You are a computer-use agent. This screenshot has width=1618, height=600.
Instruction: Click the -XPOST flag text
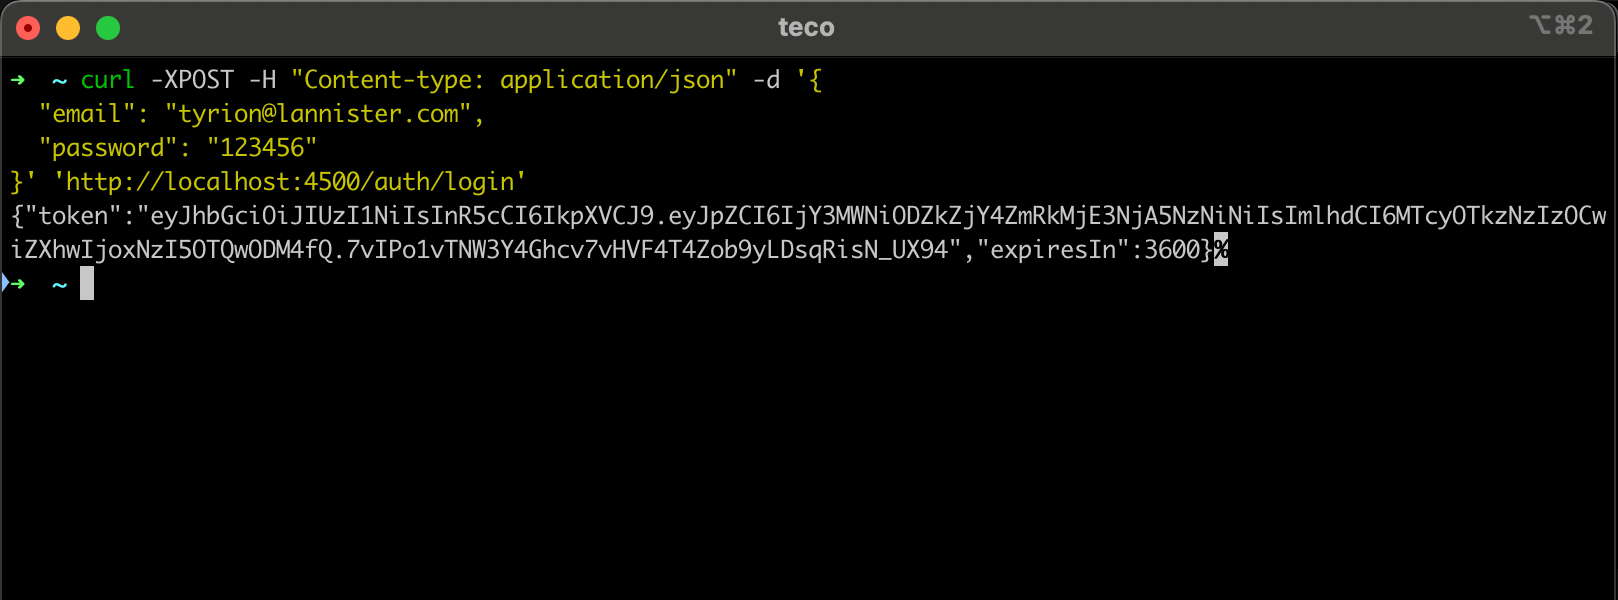(192, 80)
